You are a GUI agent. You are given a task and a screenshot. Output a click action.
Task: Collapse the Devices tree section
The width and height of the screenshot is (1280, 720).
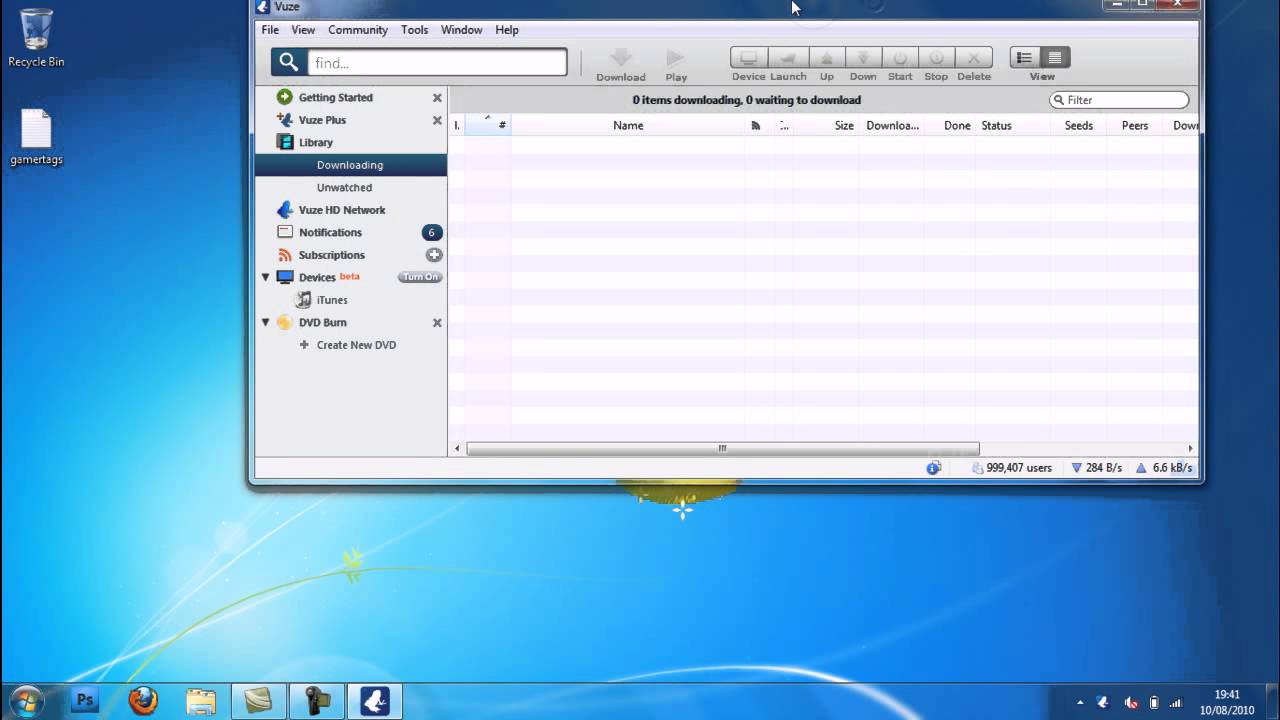(266, 277)
